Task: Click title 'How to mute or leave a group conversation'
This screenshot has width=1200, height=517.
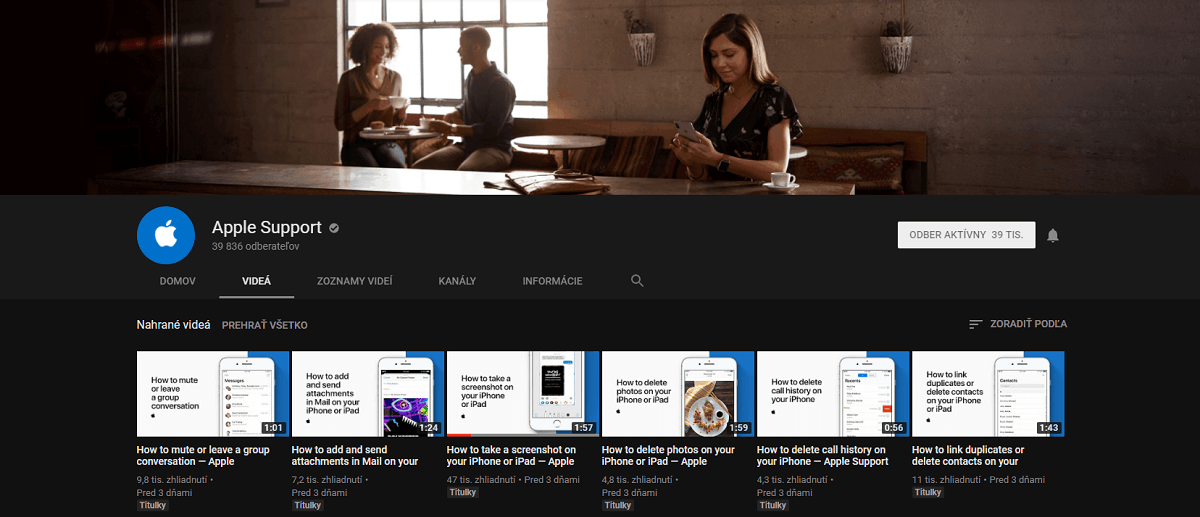Action: (x=203, y=456)
